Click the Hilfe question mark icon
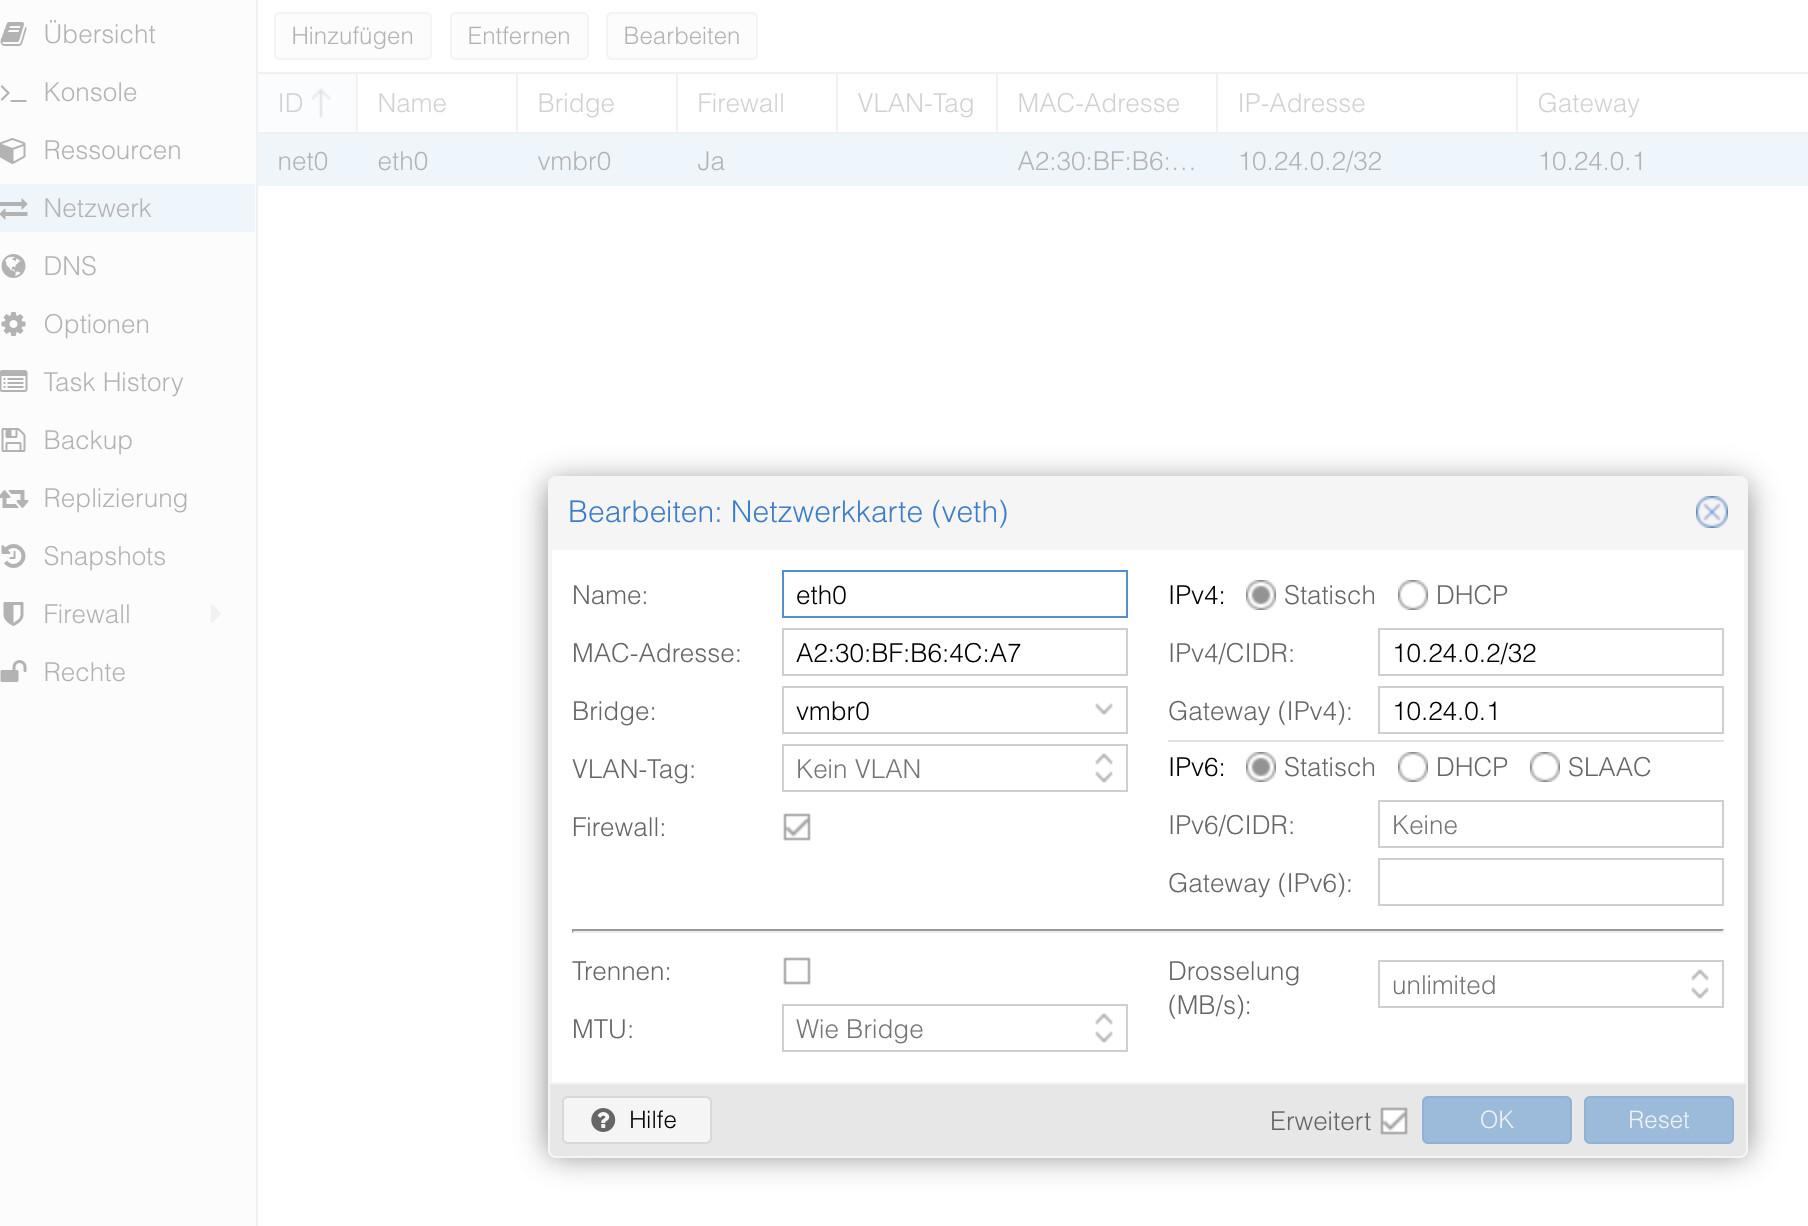The height and width of the screenshot is (1226, 1808). 603,1120
